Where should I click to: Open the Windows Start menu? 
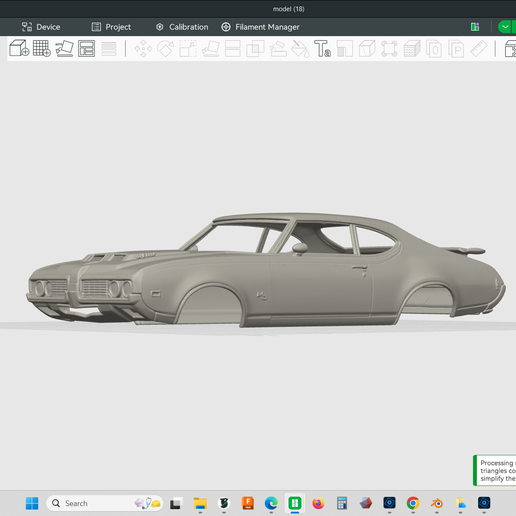[32, 503]
